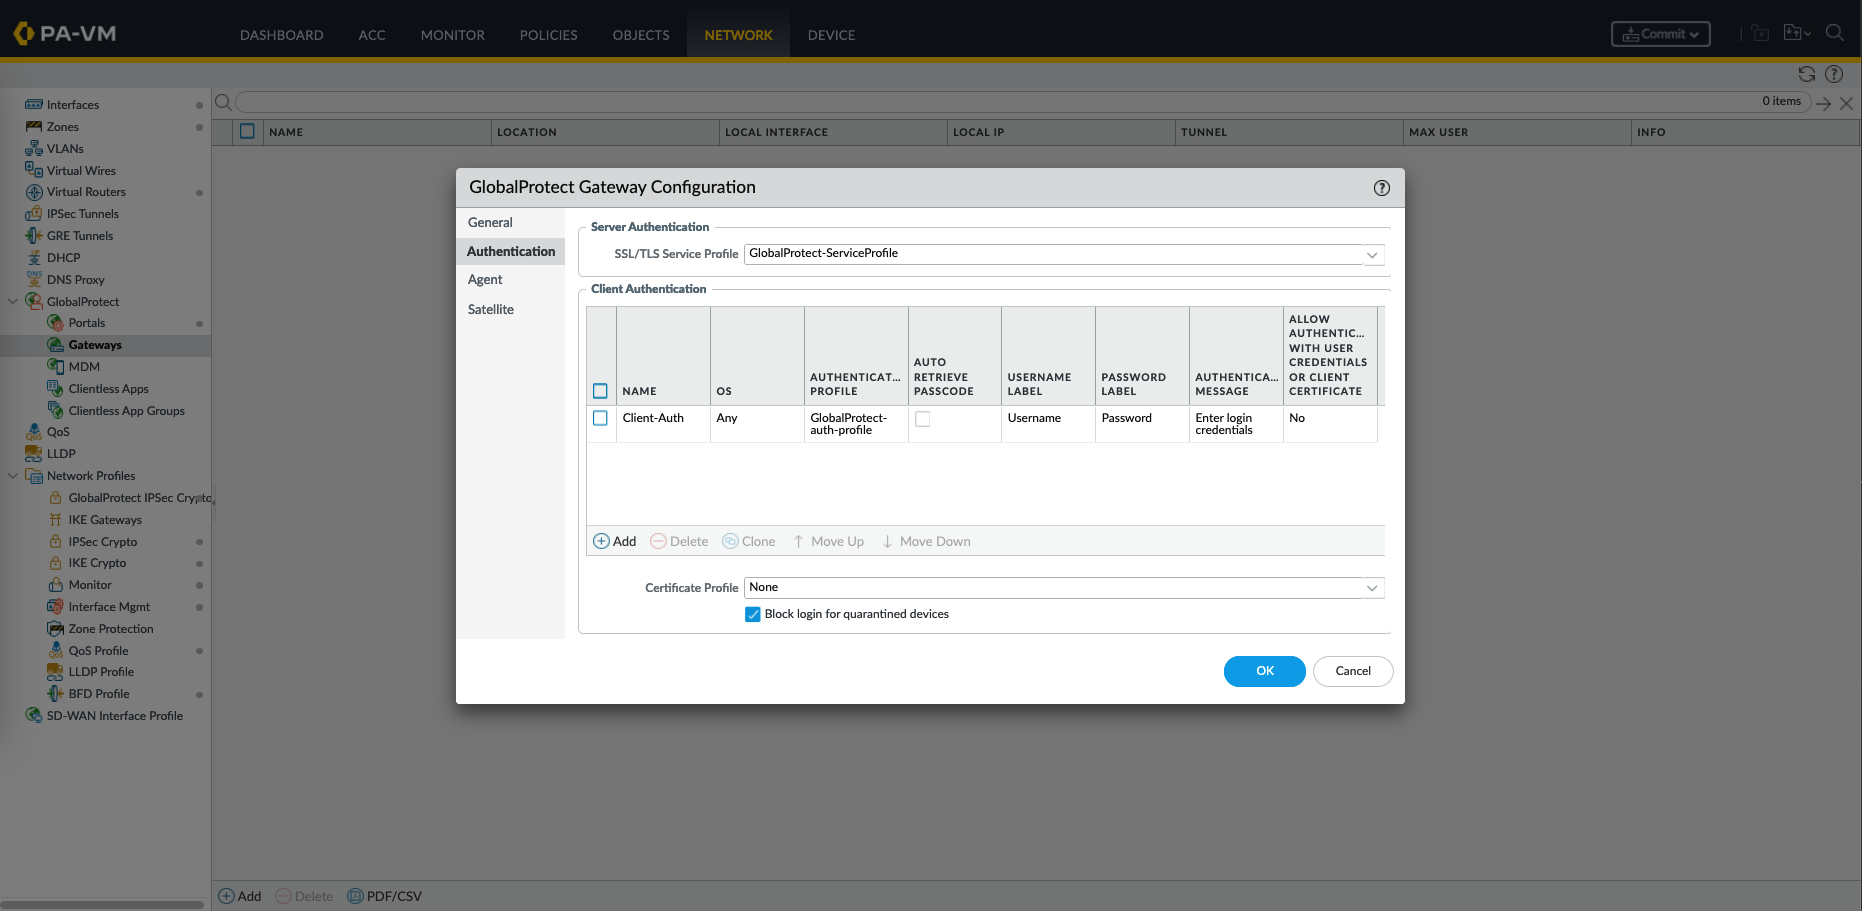Click the search magnifier in top bar
Viewport: 1862px width, 911px height.
[x=1834, y=33]
